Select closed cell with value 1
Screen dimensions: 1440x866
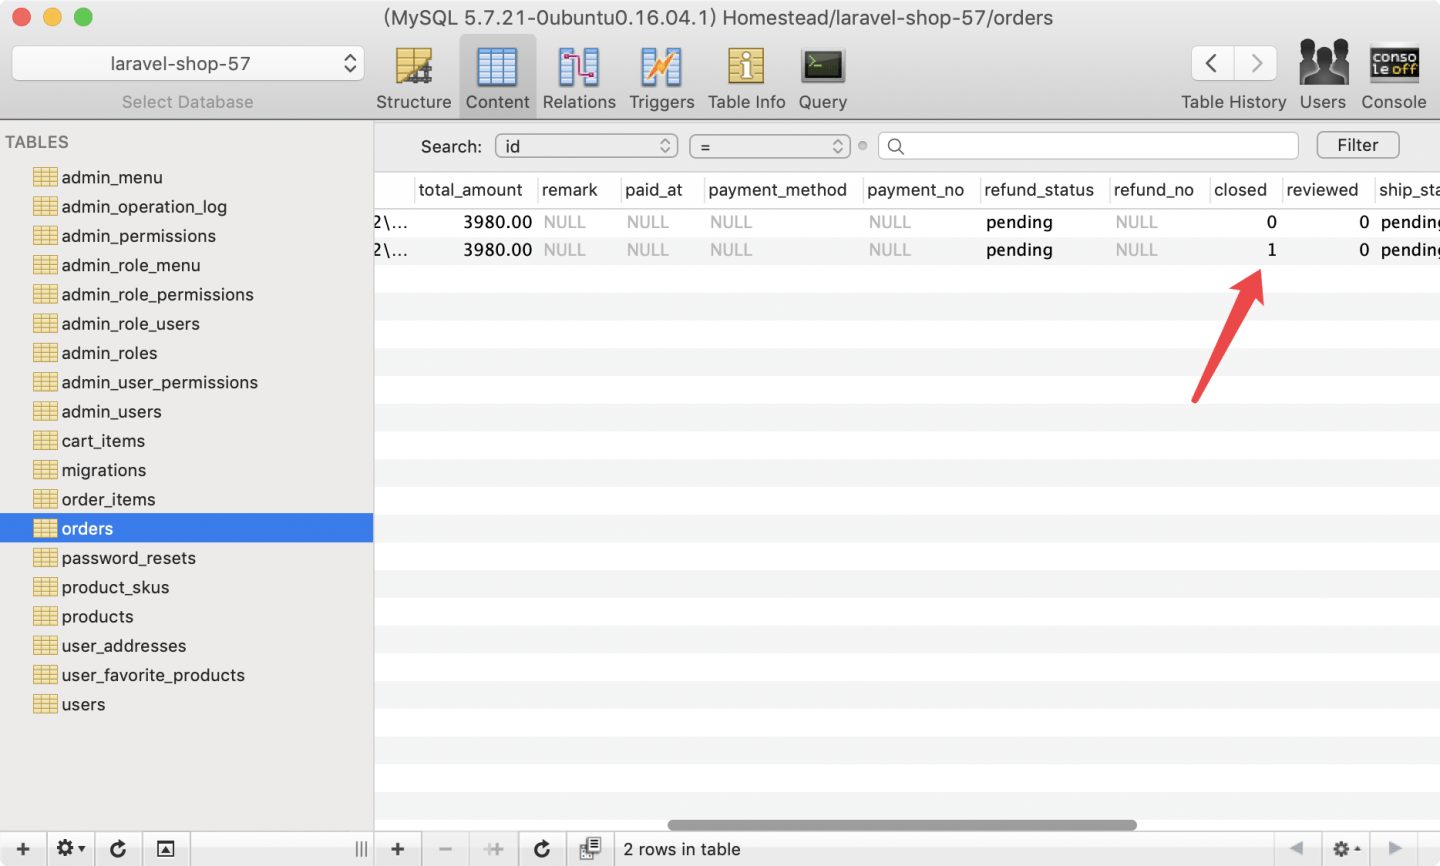tap(1246, 250)
